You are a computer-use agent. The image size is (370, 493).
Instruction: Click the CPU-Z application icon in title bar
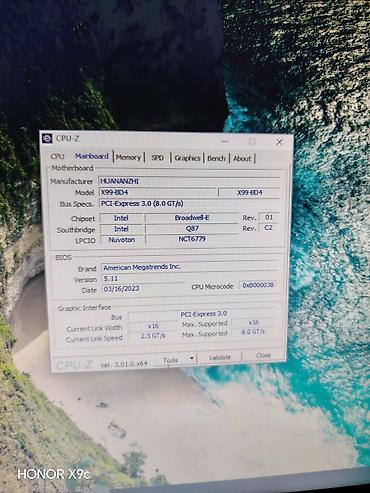click(x=48, y=138)
